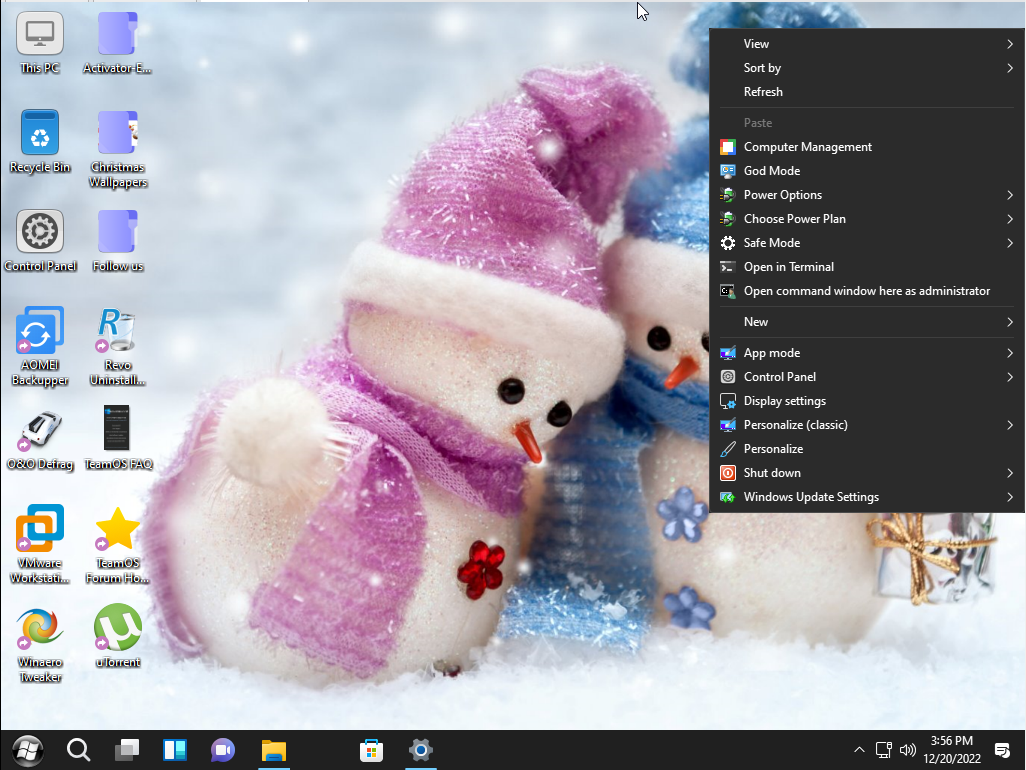Open Display settings from context menu
The width and height of the screenshot is (1026, 770).
click(x=785, y=401)
